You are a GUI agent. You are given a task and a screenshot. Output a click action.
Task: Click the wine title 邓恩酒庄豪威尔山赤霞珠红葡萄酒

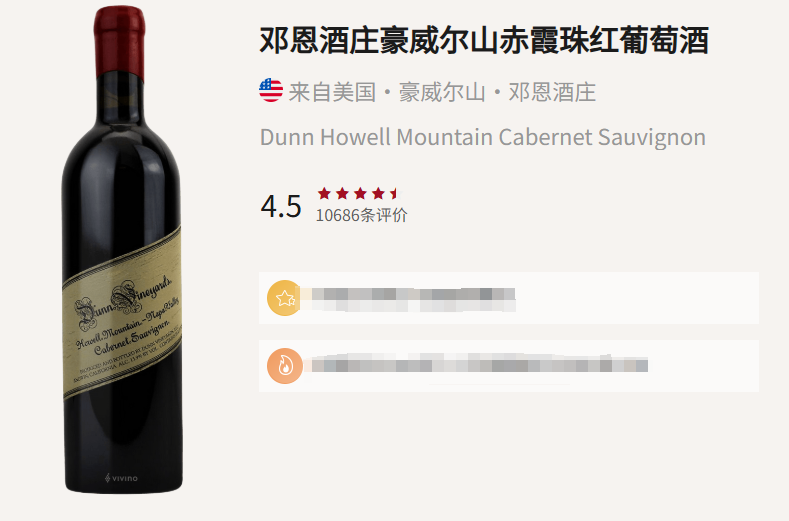tap(484, 40)
